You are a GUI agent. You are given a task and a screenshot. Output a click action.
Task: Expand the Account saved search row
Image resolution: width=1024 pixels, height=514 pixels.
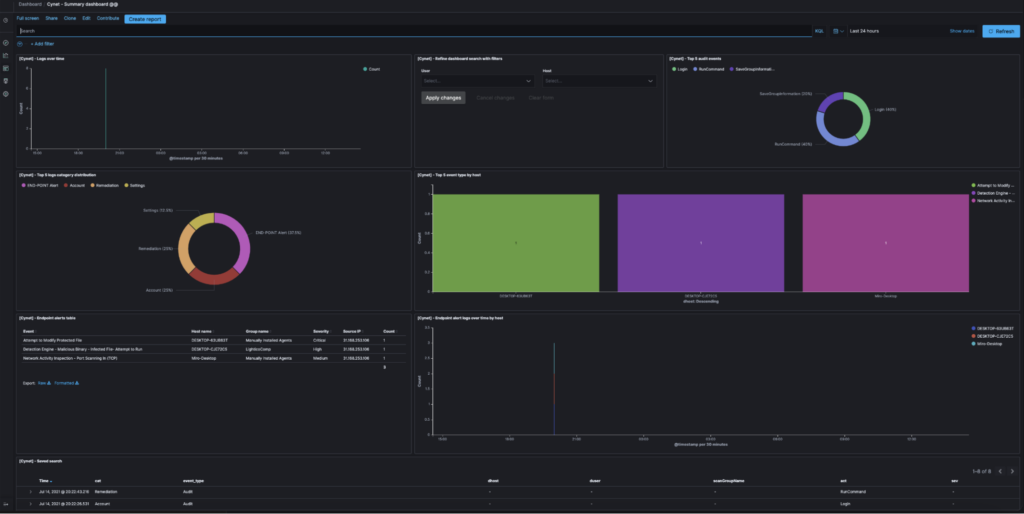[30, 504]
